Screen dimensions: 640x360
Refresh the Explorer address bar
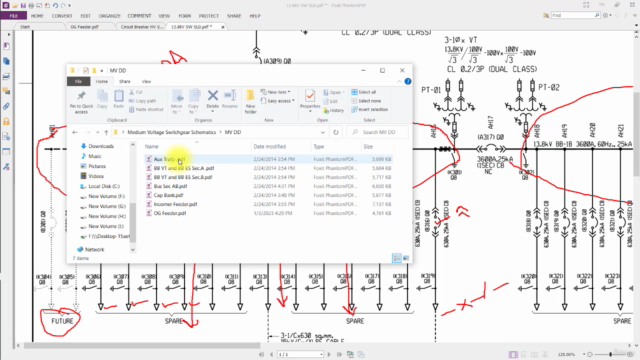(336, 132)
